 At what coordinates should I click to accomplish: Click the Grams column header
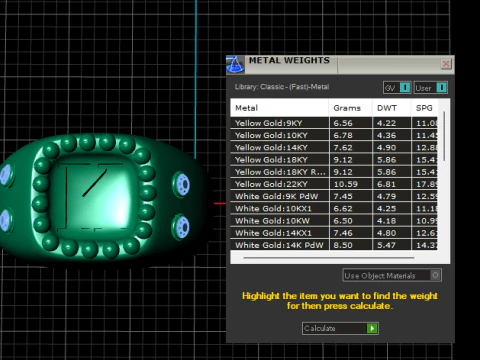click(x=350, y=108)
